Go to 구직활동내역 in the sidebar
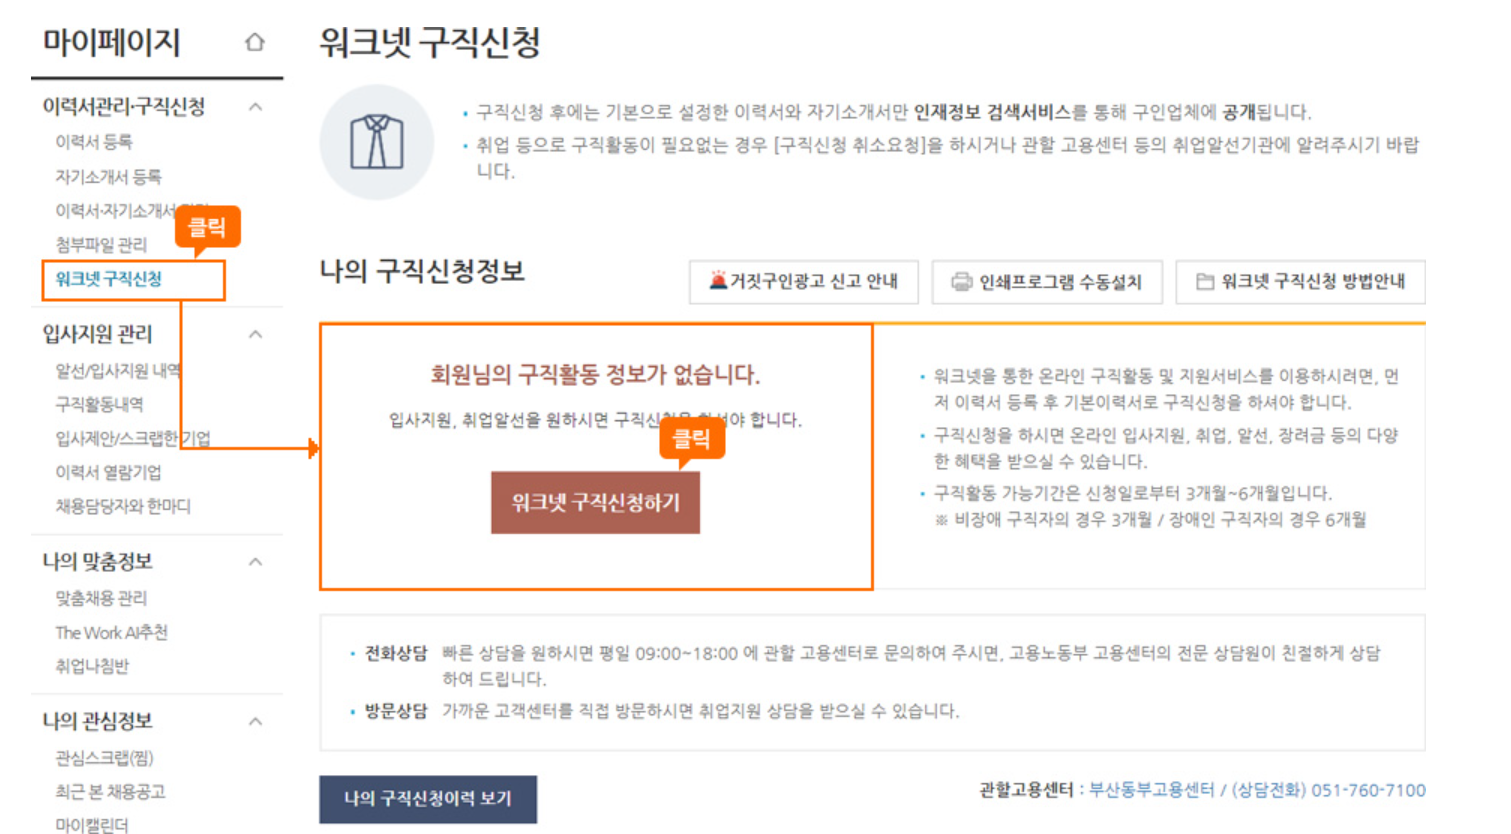The width and height of the screenshot is (1511, 834). 99,404
